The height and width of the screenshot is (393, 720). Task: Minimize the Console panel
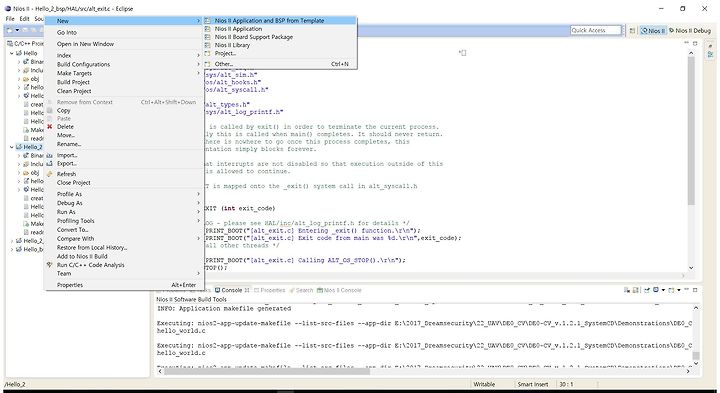[x=687, y=290]
